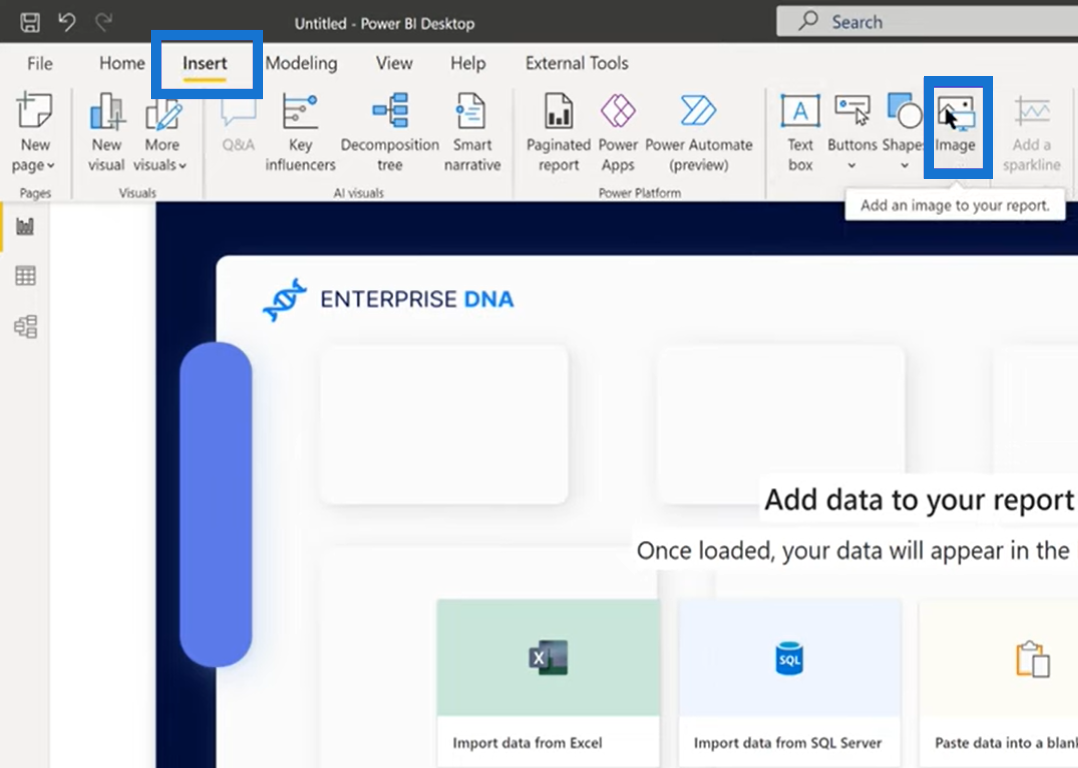The image size is (1078, 768).
Task: Click the Redo arrow icon
Action: (104, 22)
